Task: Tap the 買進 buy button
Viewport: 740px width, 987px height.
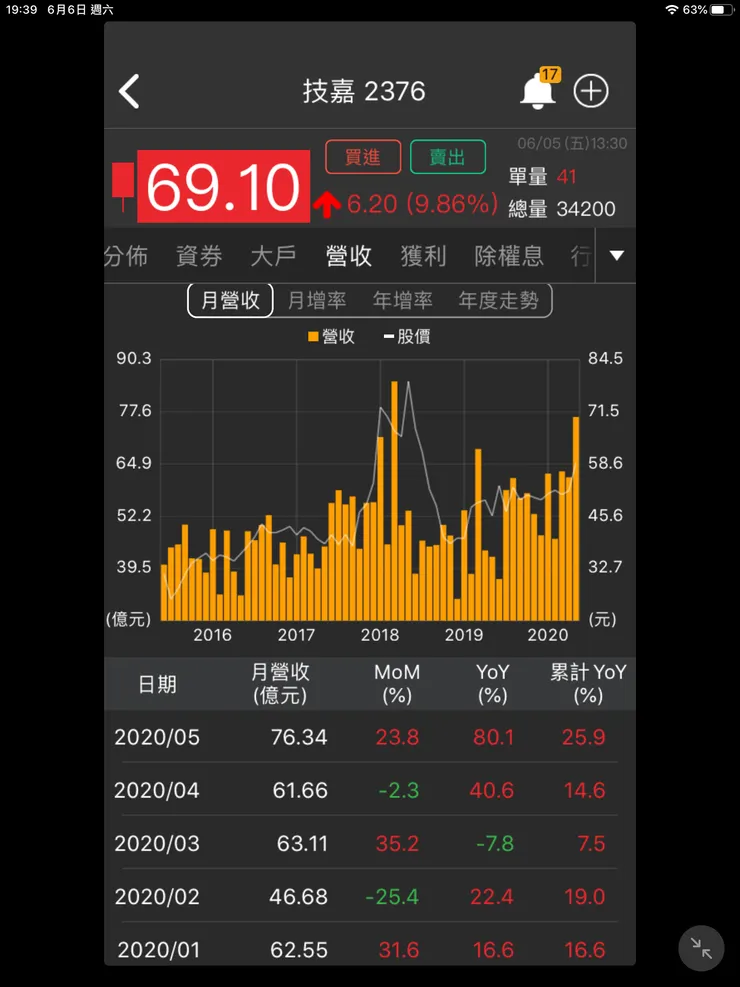Action: click(x=363, y=157)
